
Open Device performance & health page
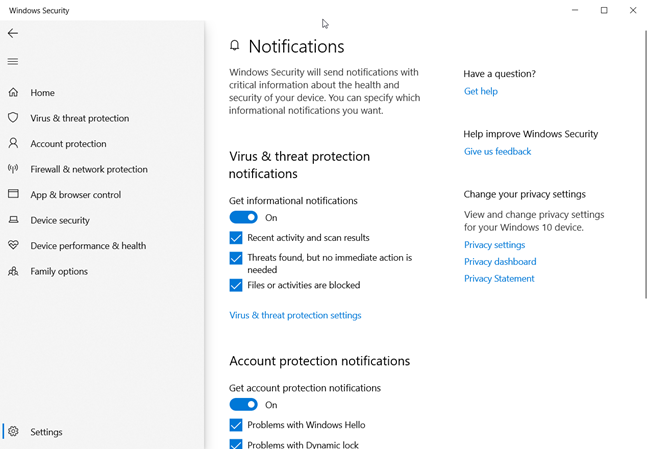(102, 246)
